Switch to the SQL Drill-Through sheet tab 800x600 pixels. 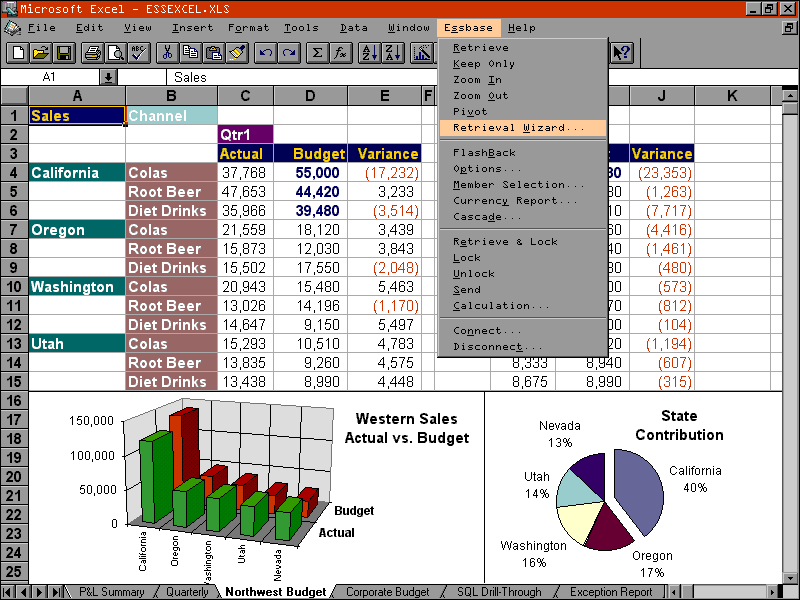pos(499,592)
